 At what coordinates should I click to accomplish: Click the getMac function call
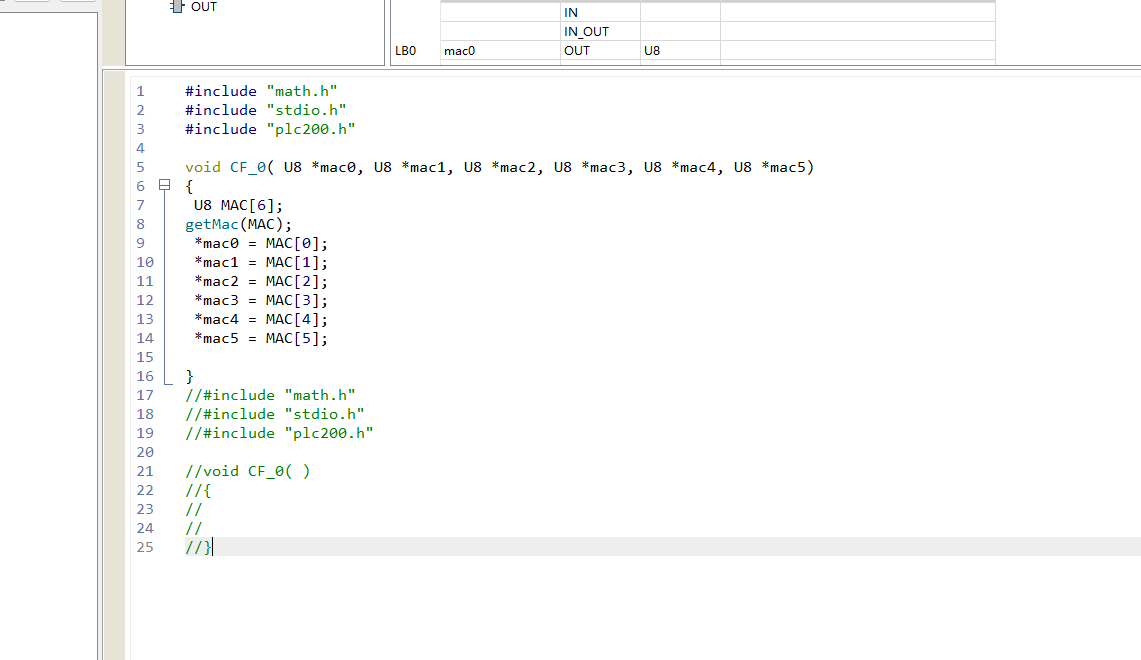coord(212,224)
